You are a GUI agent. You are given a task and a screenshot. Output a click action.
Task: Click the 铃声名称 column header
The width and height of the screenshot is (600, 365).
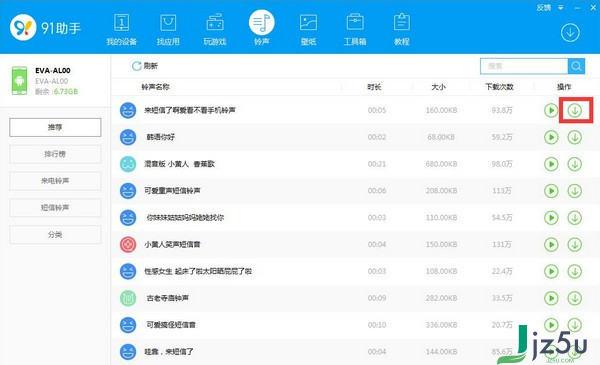click(x=155, y=87)
